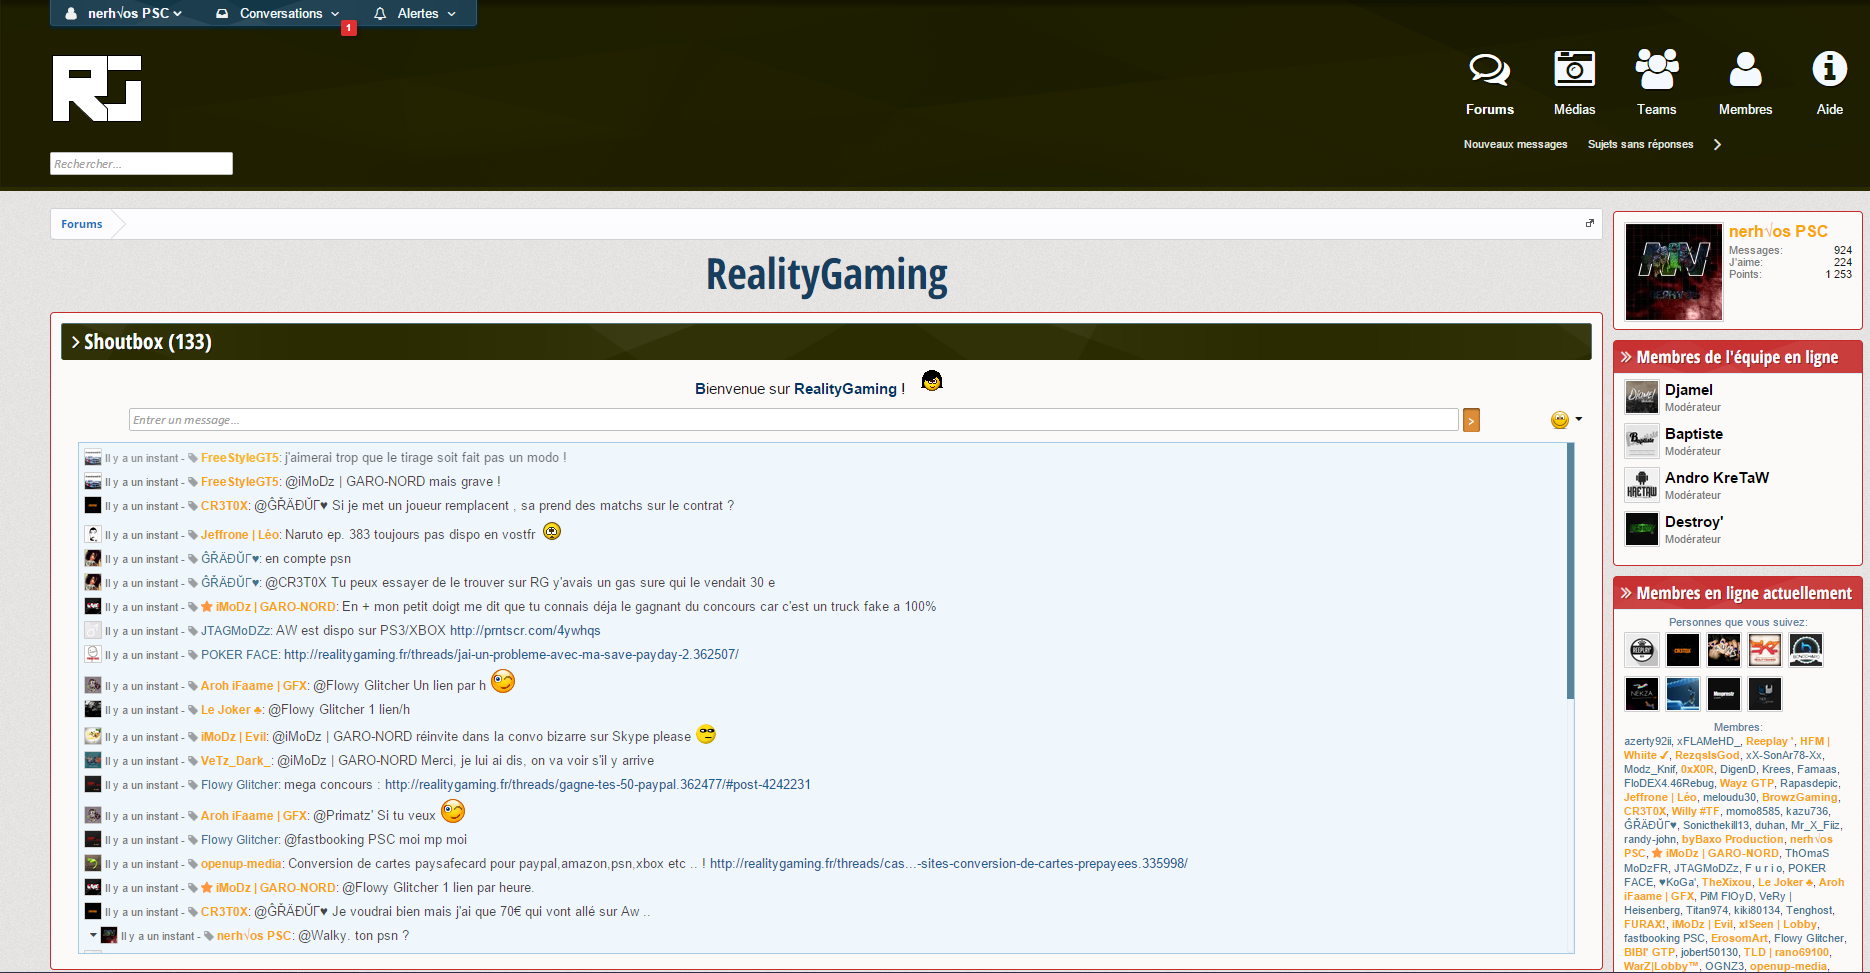Open the nerh√os PSC account dropdown
Screen dimensions: 1870x973
point(124,13)
